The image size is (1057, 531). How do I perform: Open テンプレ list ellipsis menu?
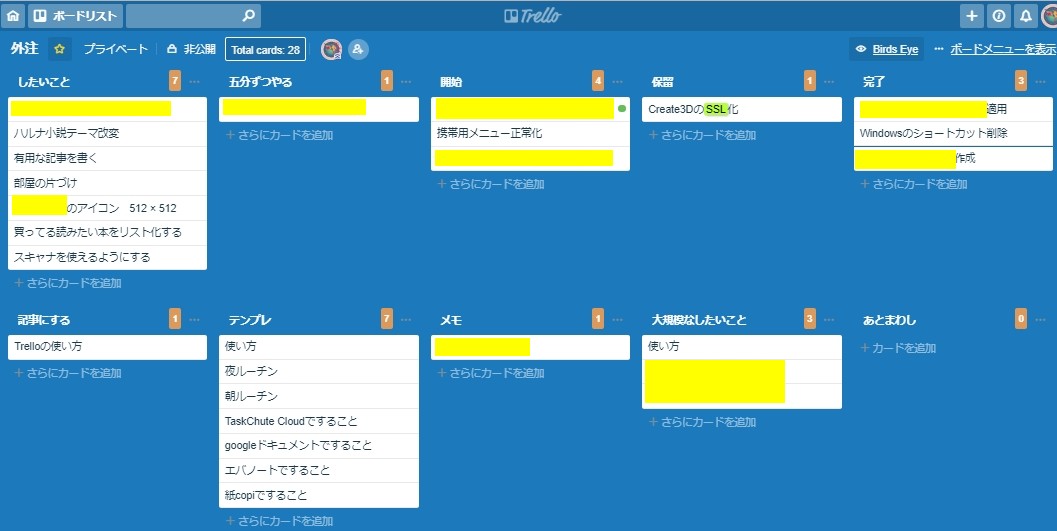point(406,319)
